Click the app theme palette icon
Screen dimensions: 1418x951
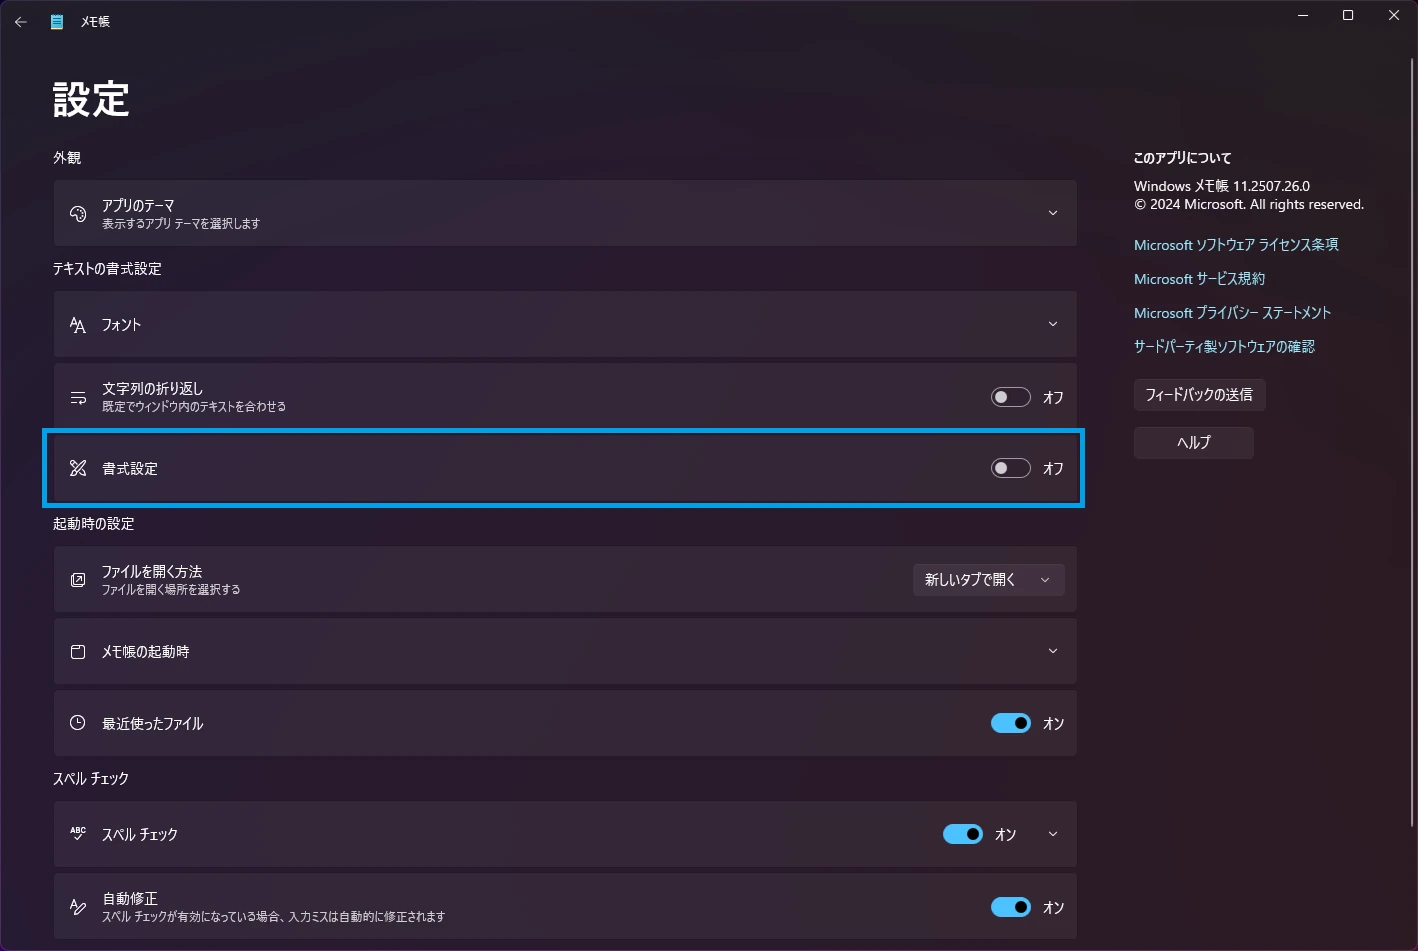(78, 213)
